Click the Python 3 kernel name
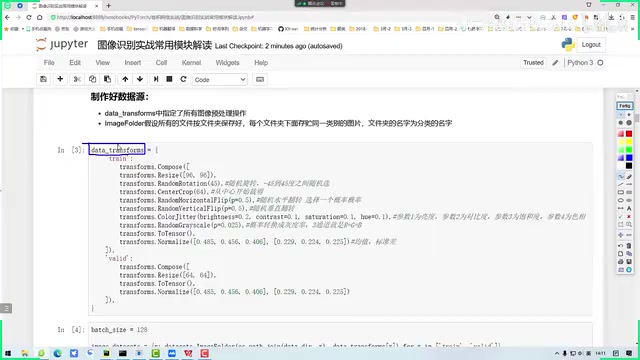640x360 pixels. [580, 62]
